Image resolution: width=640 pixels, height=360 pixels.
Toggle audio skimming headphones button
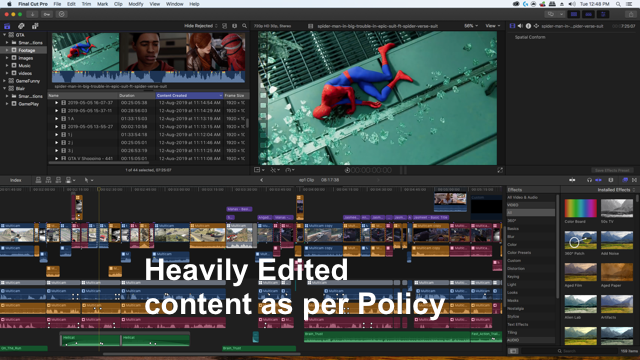(x=589, y=180)
